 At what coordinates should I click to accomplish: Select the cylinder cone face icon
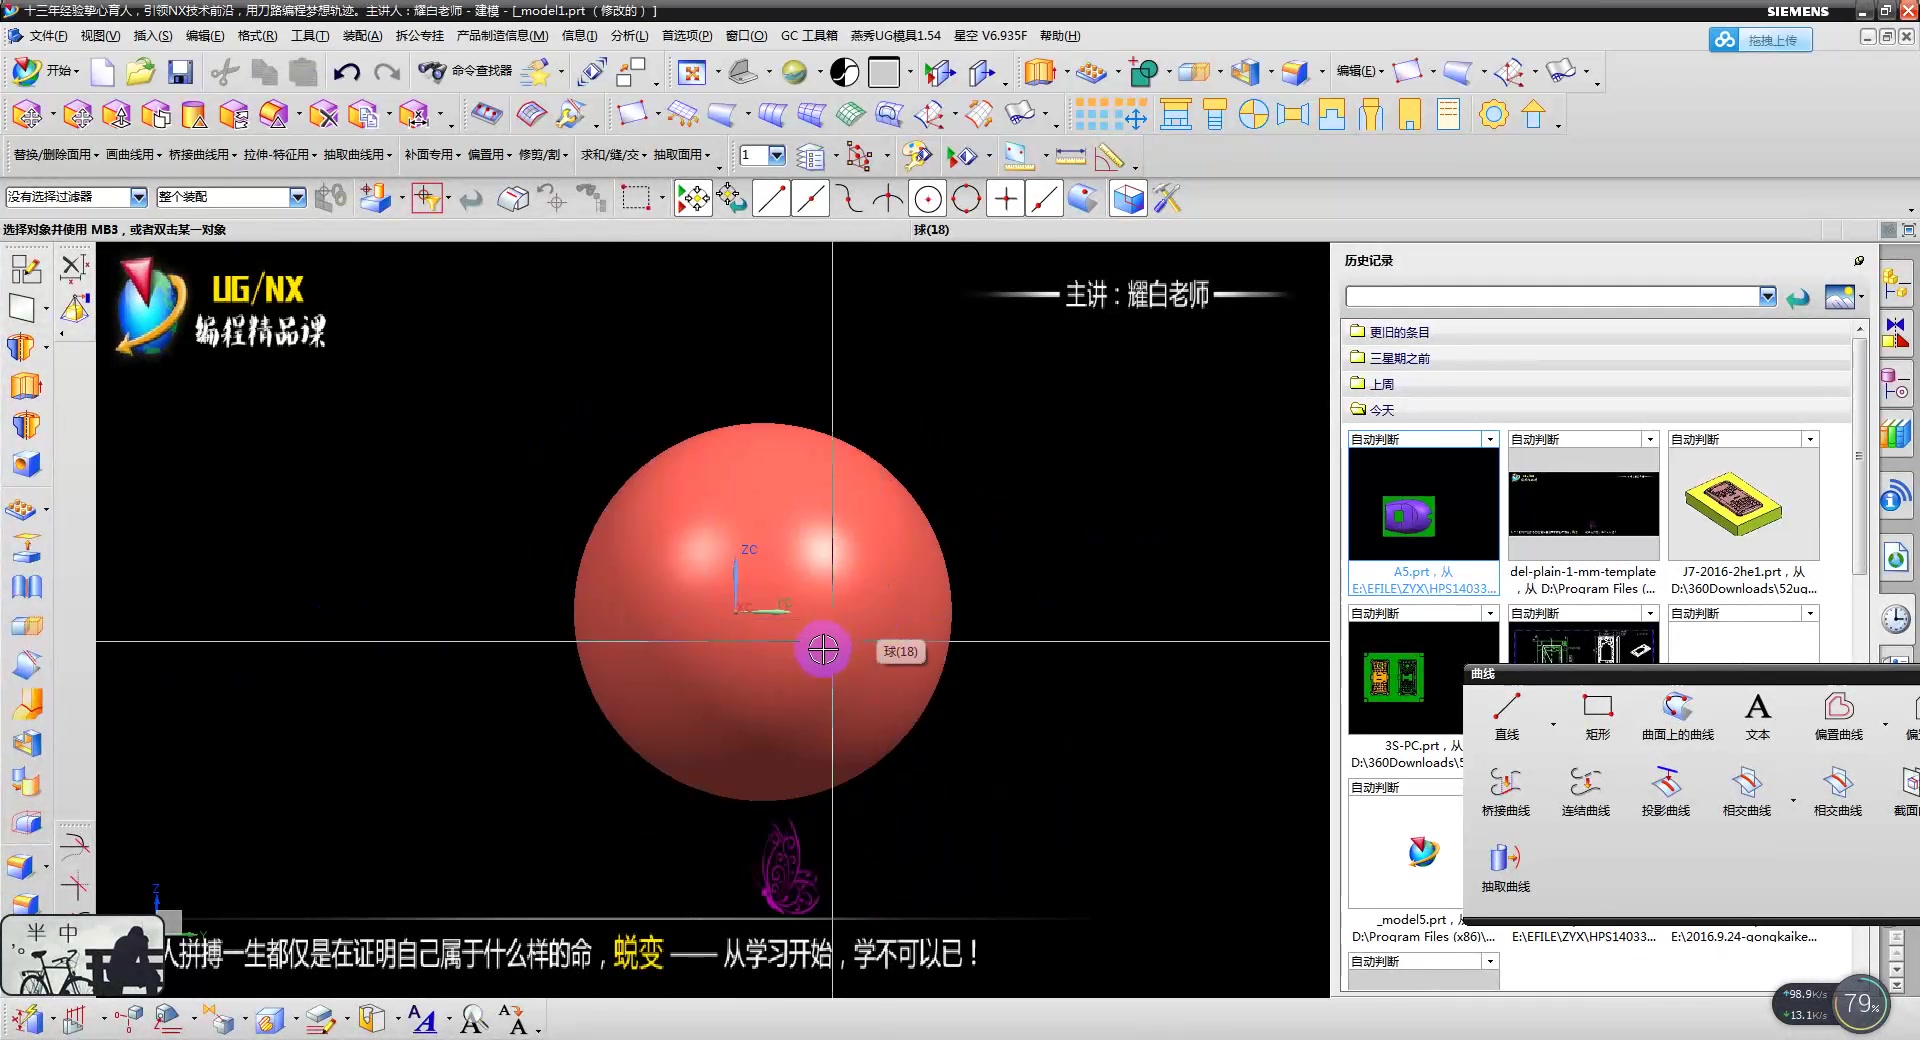pyautogui.click(x=194, y=116)
